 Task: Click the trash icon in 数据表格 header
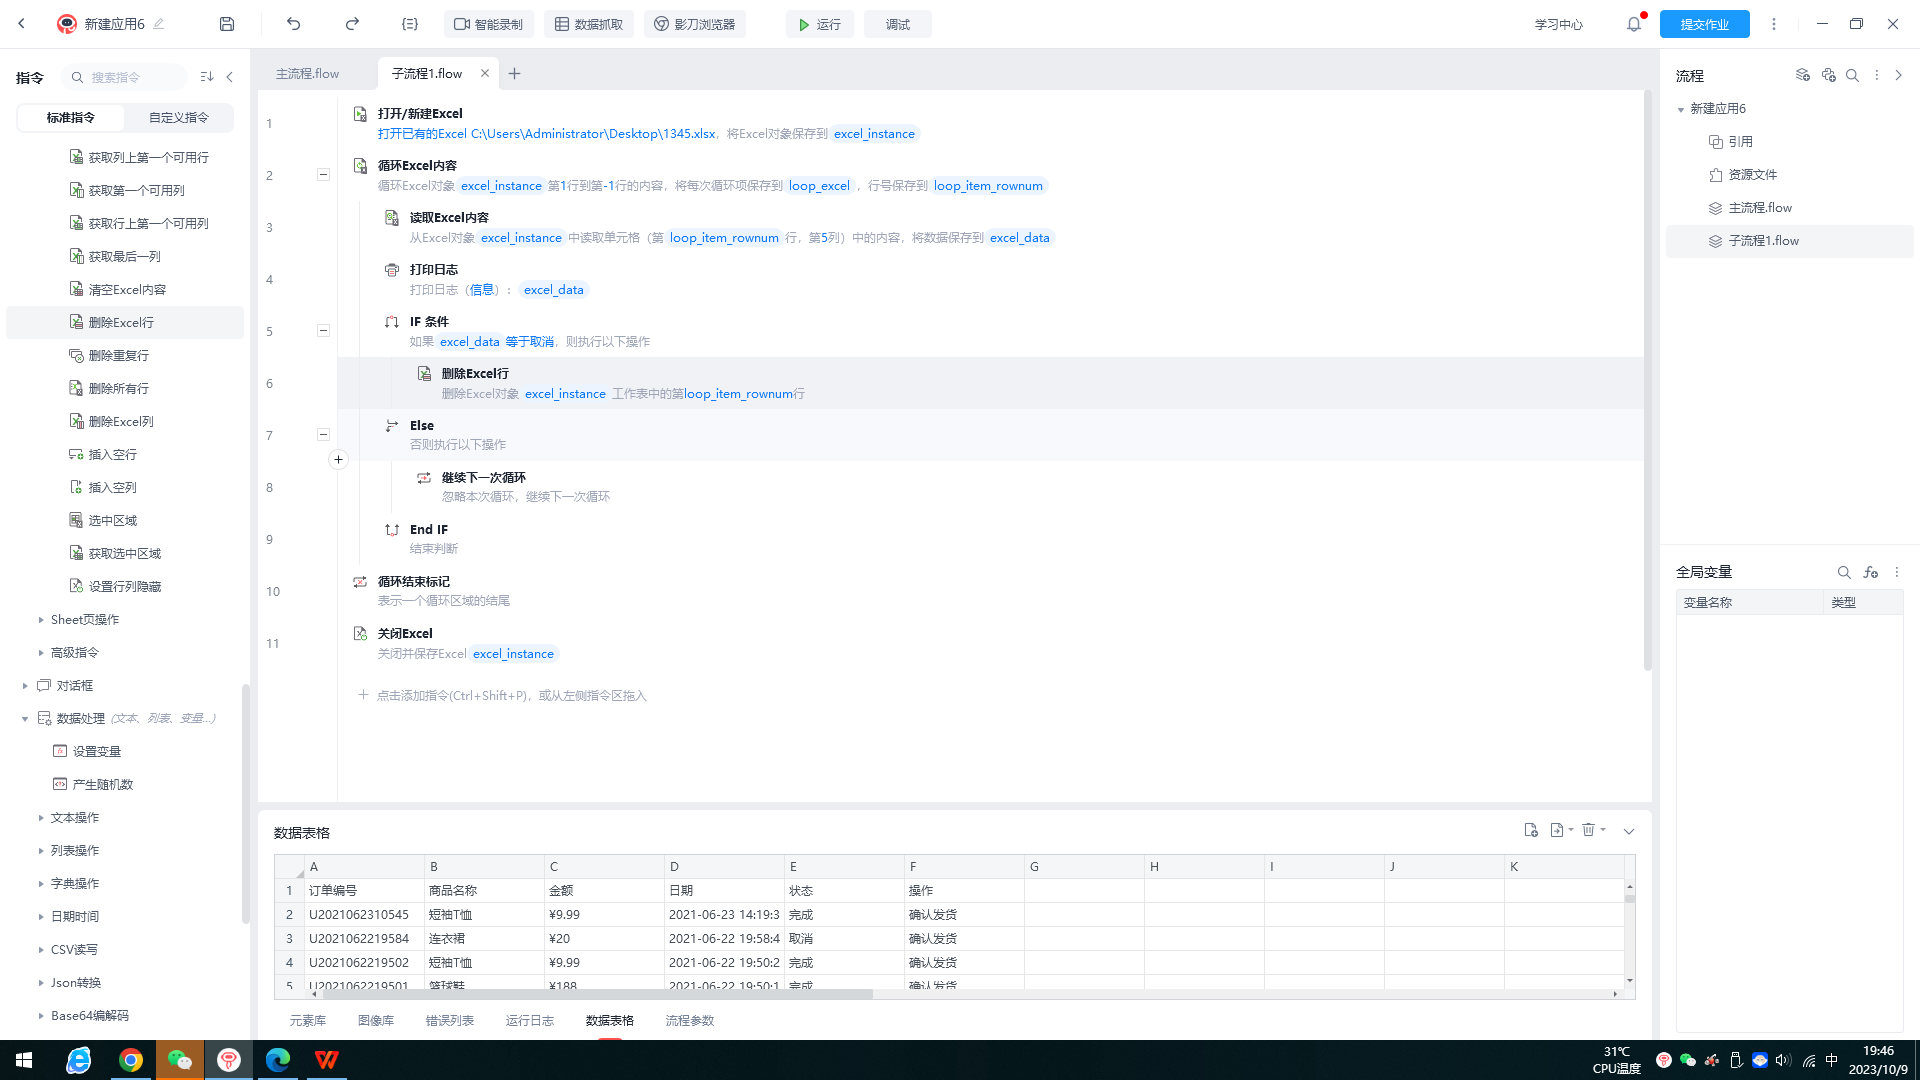coord(1588,830)
